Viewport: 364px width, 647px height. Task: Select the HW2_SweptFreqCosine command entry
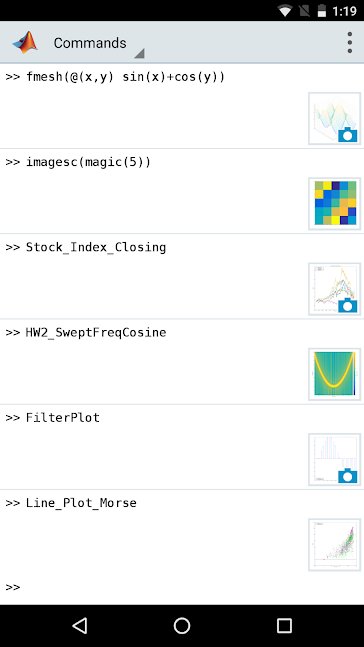tap(96, 333)
